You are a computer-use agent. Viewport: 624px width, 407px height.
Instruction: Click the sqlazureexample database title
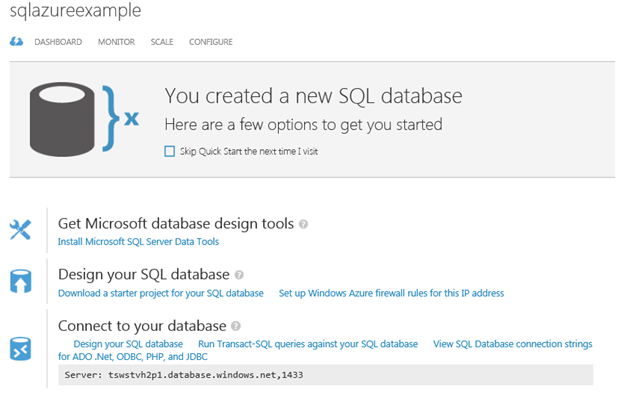(x=75, y=10)
